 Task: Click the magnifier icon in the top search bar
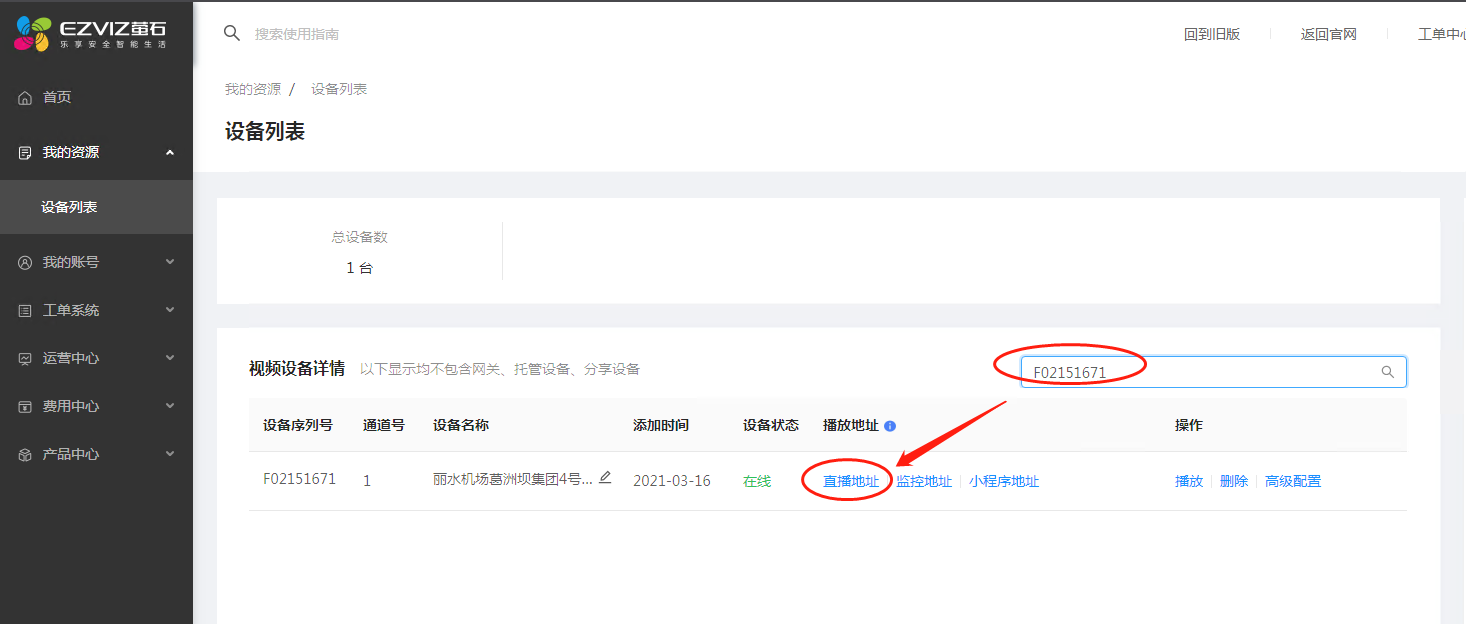232,33
